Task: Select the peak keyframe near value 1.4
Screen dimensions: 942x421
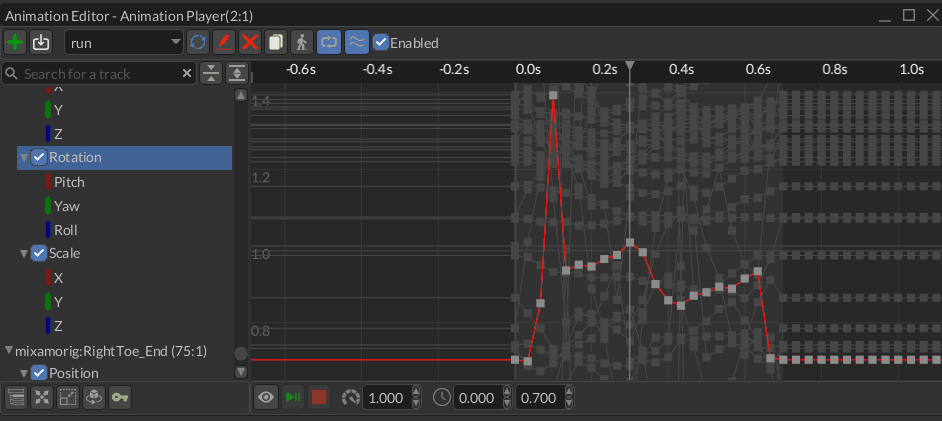Action: point(553,95)
